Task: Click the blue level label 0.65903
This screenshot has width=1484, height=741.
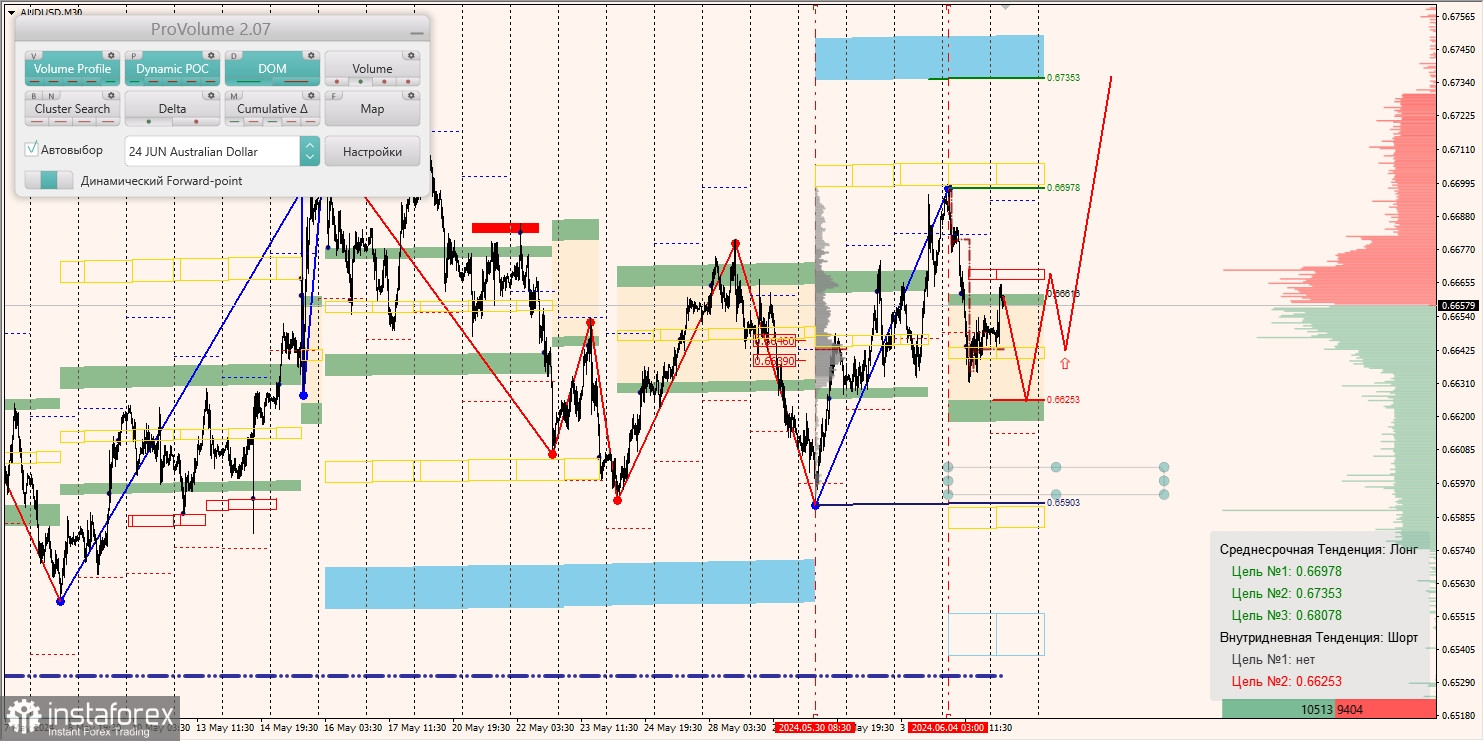Action: (x=1063, y=502)
